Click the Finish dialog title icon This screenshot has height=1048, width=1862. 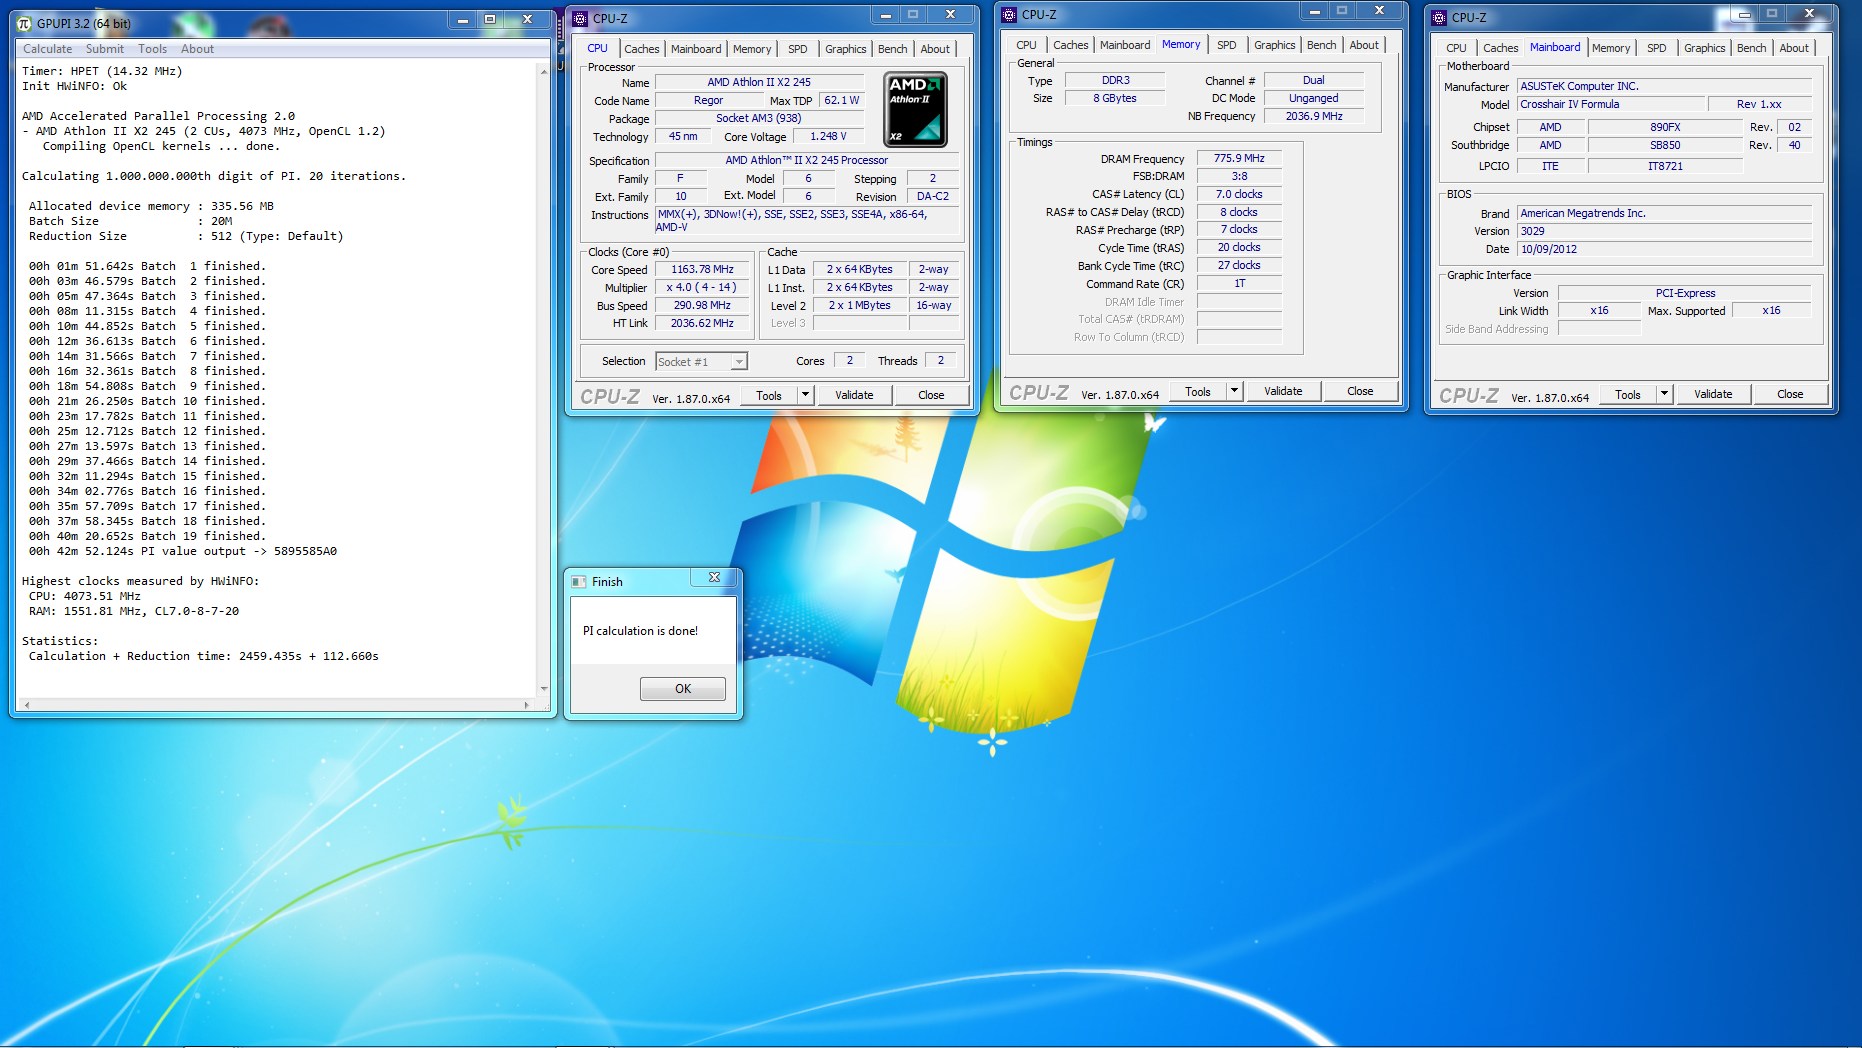pos(579,581)
